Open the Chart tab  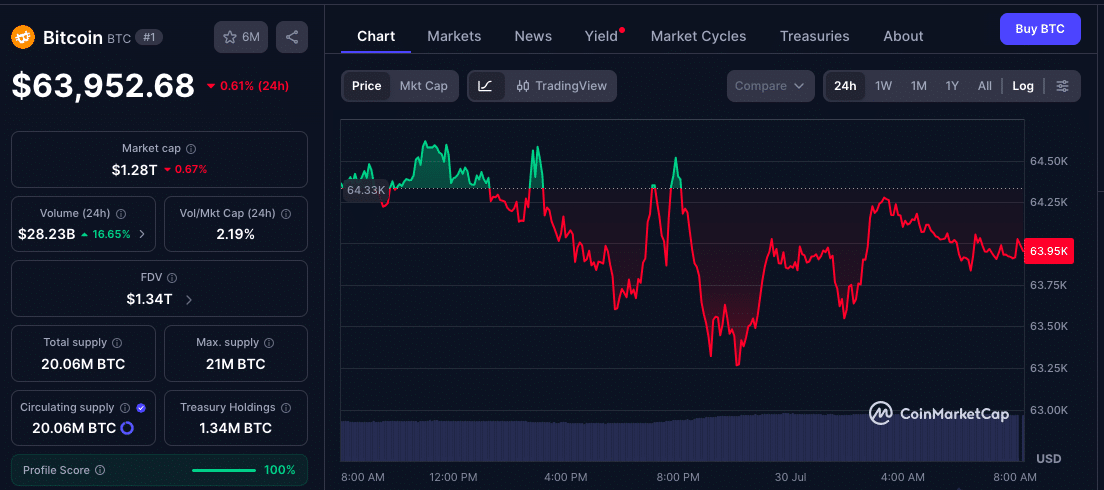[x=376, y=36]
